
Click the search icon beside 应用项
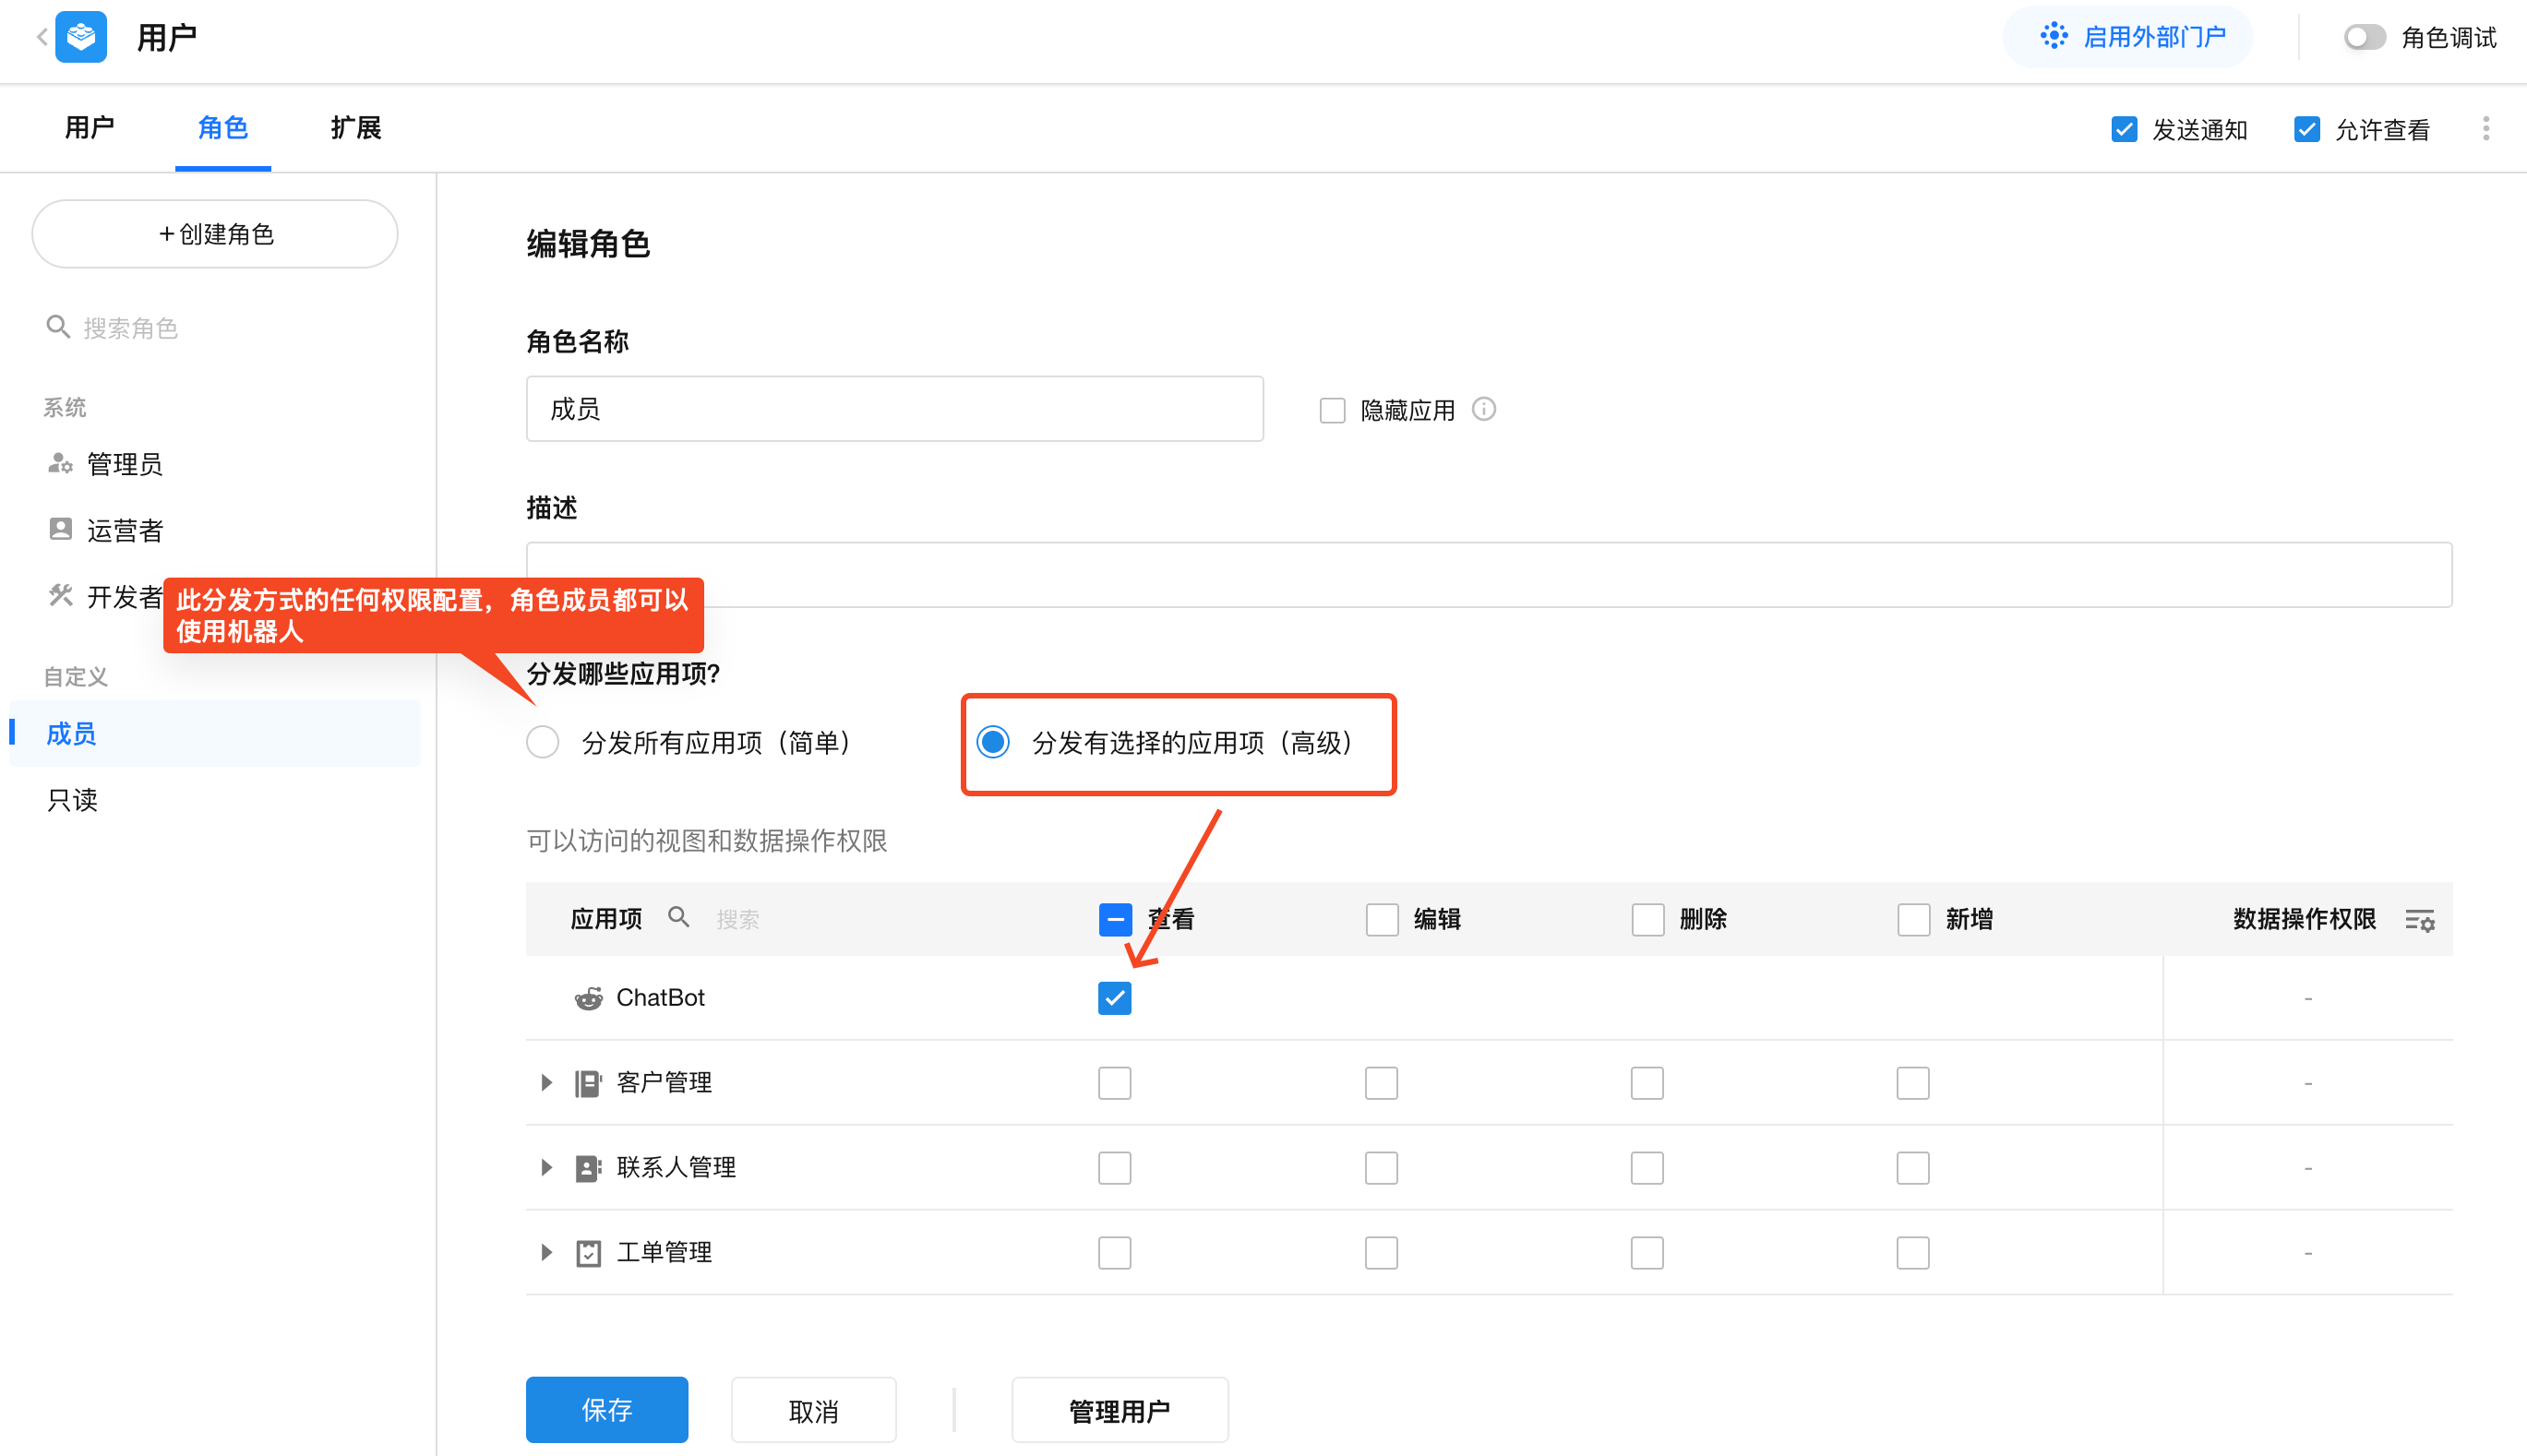pyautogui.click(x=679, y=918)
